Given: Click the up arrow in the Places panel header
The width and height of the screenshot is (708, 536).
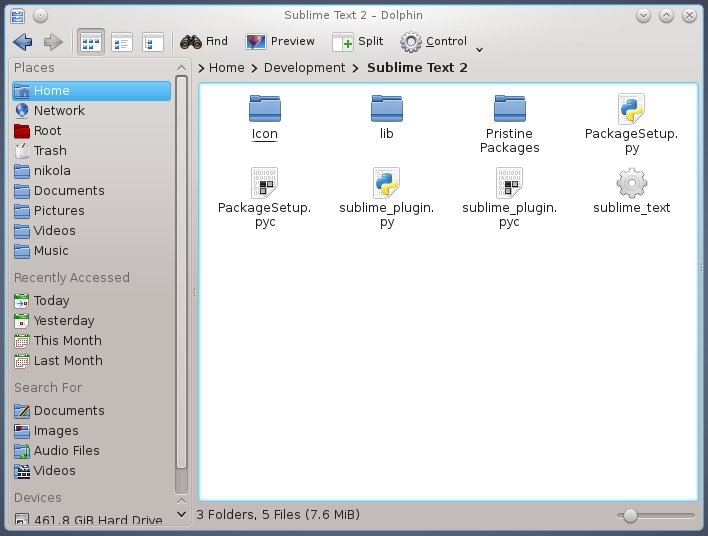Looking at the screenshot, I should (x=181, y=68).
